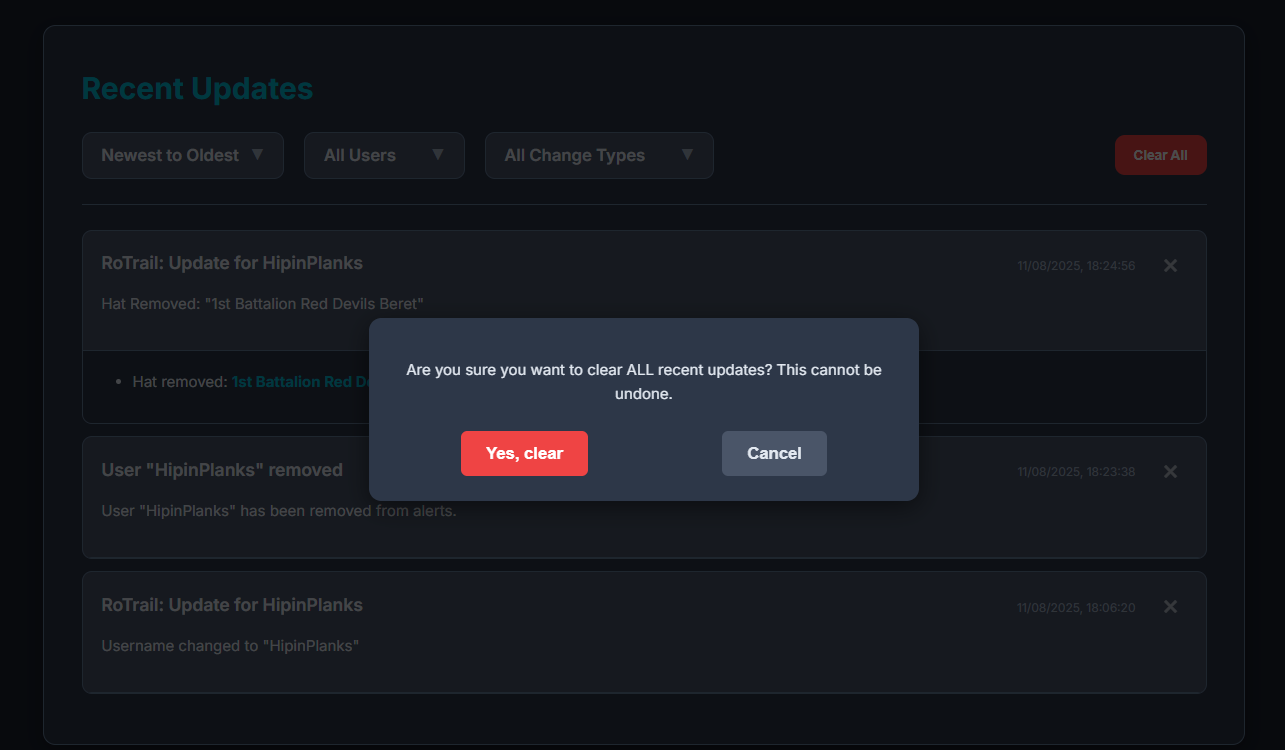The image size is (1285, 750).
Task: Open the "All Change Types" dropdown
Action: [598, 155]
